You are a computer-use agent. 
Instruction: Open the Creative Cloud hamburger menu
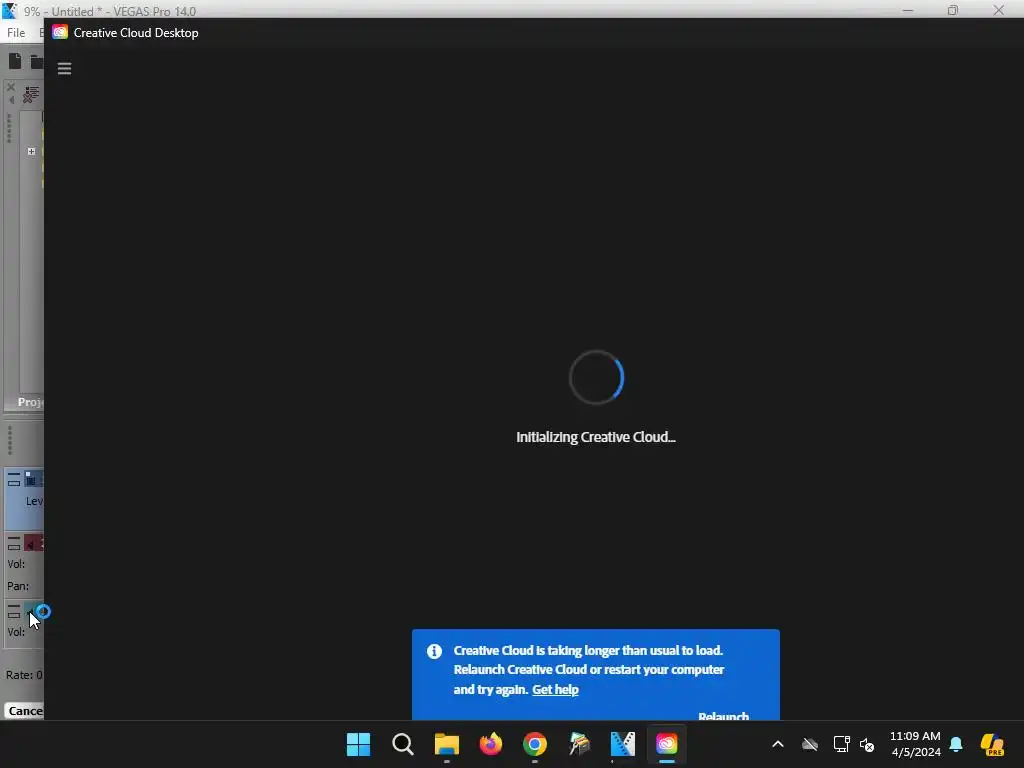tap(64, 69)
